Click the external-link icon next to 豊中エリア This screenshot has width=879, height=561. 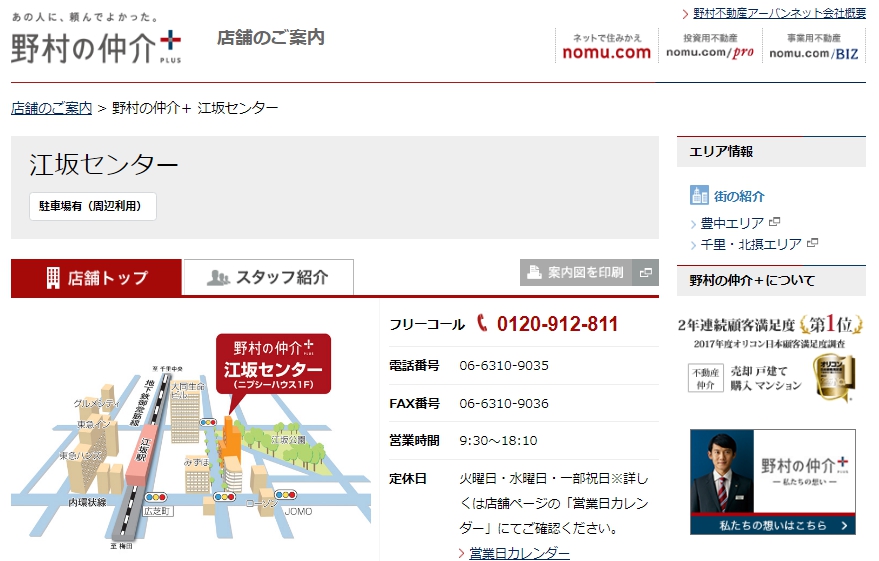pos(775,222)
